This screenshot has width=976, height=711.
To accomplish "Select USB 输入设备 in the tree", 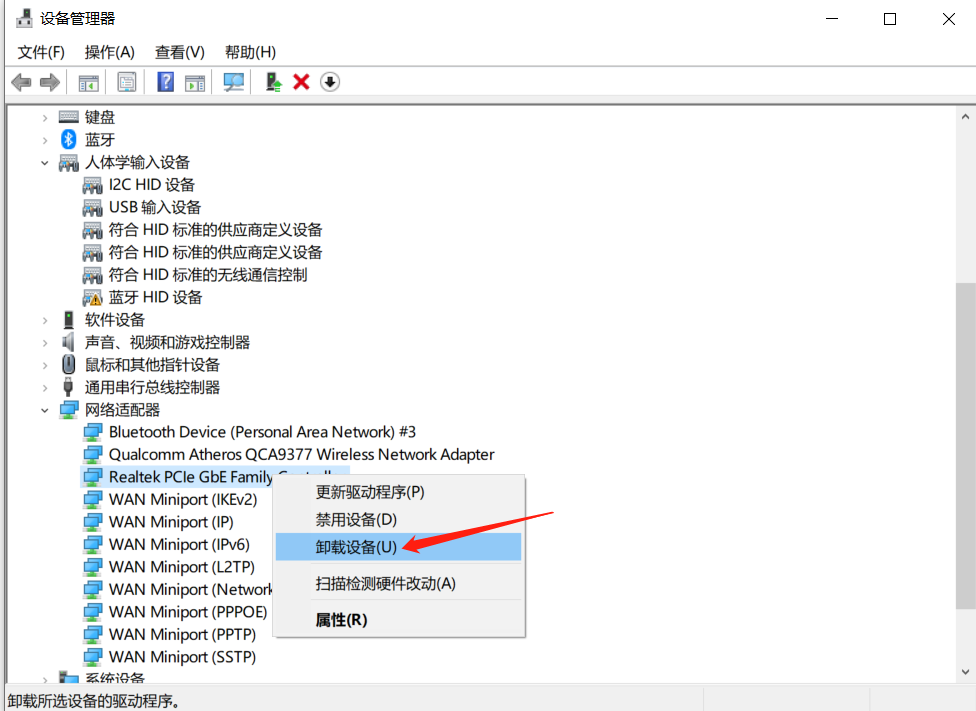I will pyautogui.click(x=155, y=207).
